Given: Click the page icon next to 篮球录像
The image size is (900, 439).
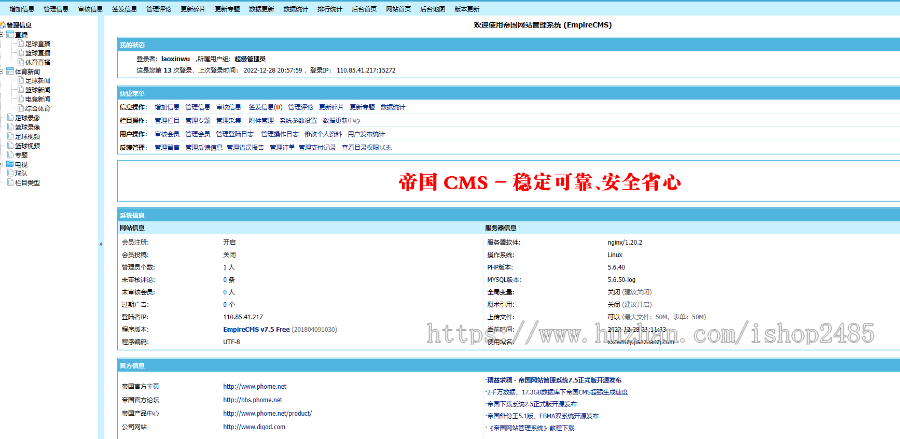Looking at the screenshot, I should tap(10, 127).
